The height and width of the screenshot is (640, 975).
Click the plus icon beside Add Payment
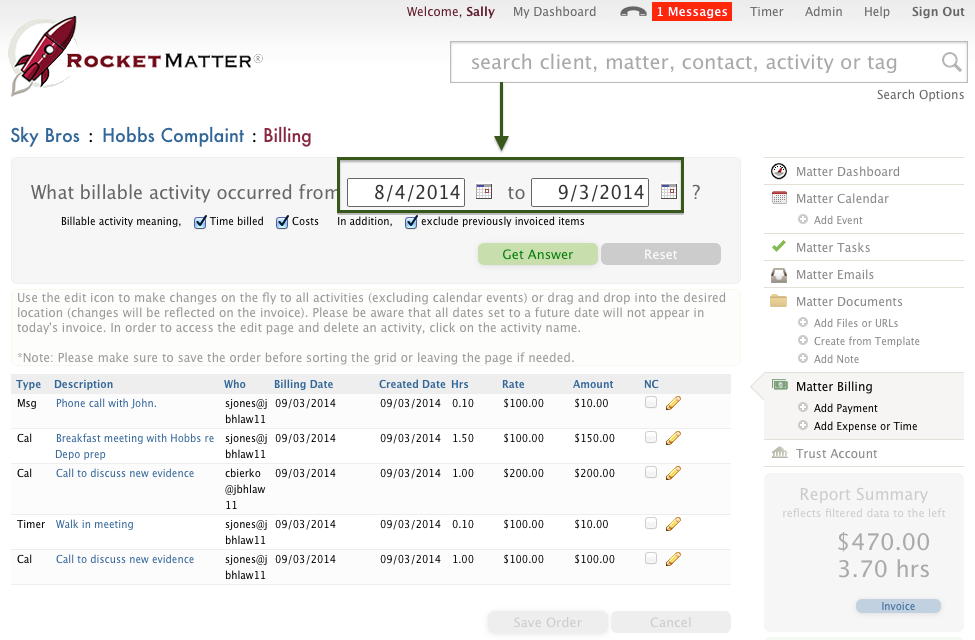[x=803, y=408]
